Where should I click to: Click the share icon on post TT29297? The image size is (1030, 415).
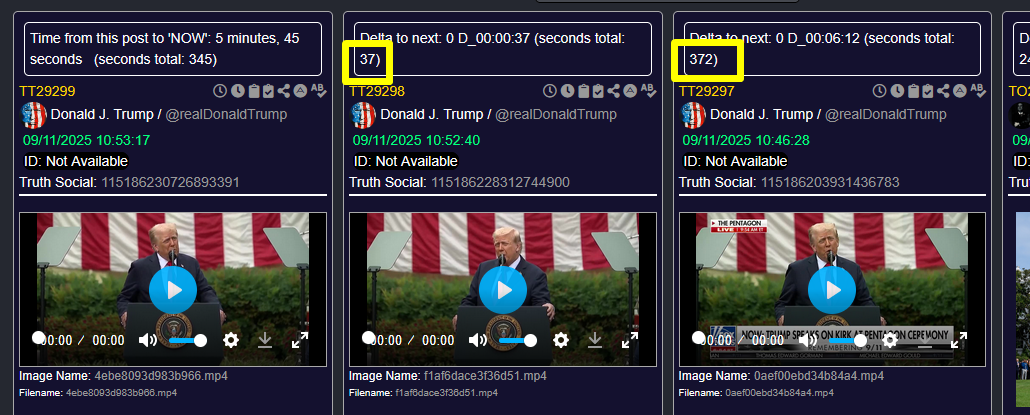coord(944,91)
